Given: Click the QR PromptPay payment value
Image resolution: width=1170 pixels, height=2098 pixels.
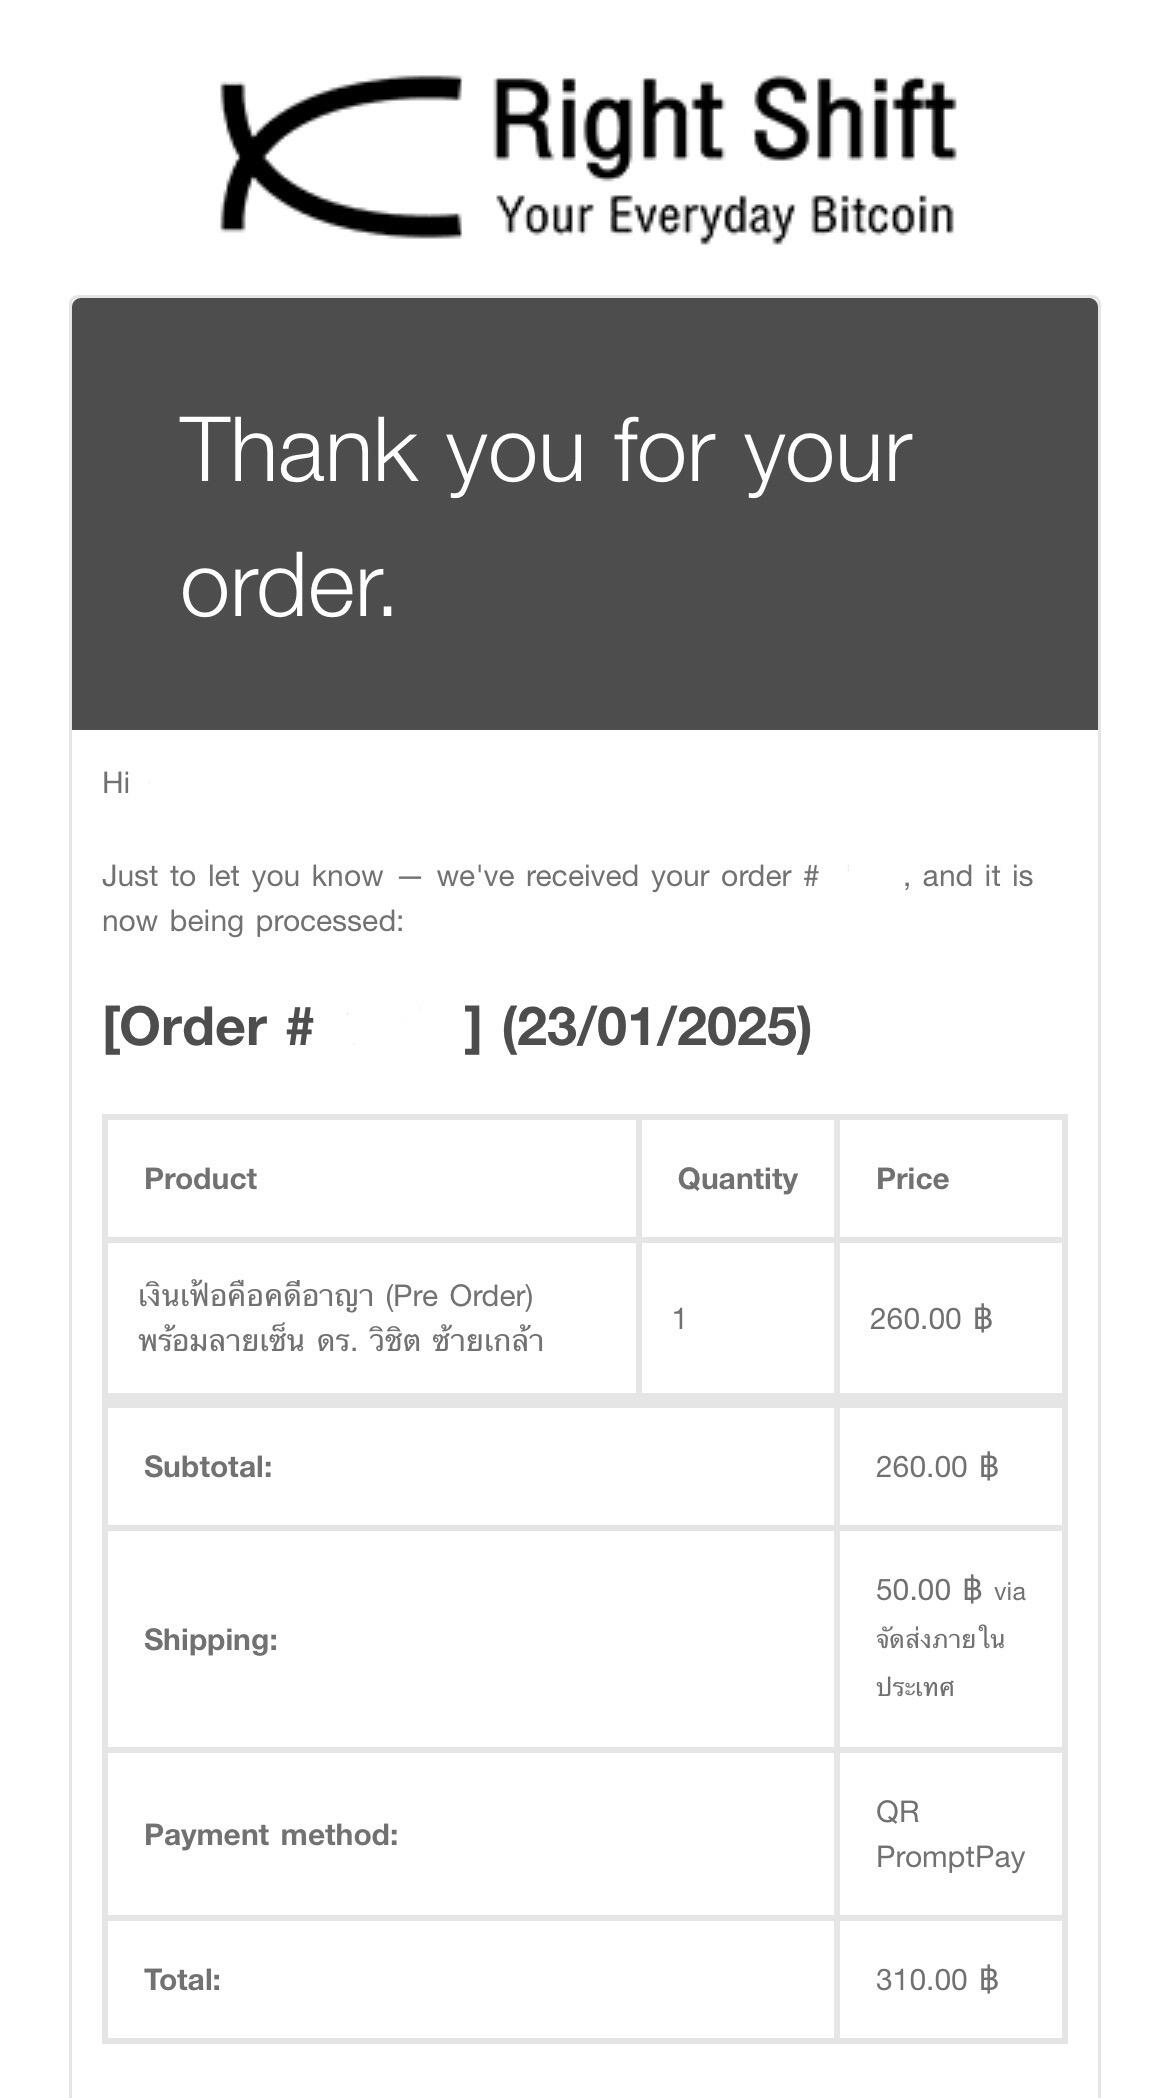Looking at the screenshot, I should 950,1834.
